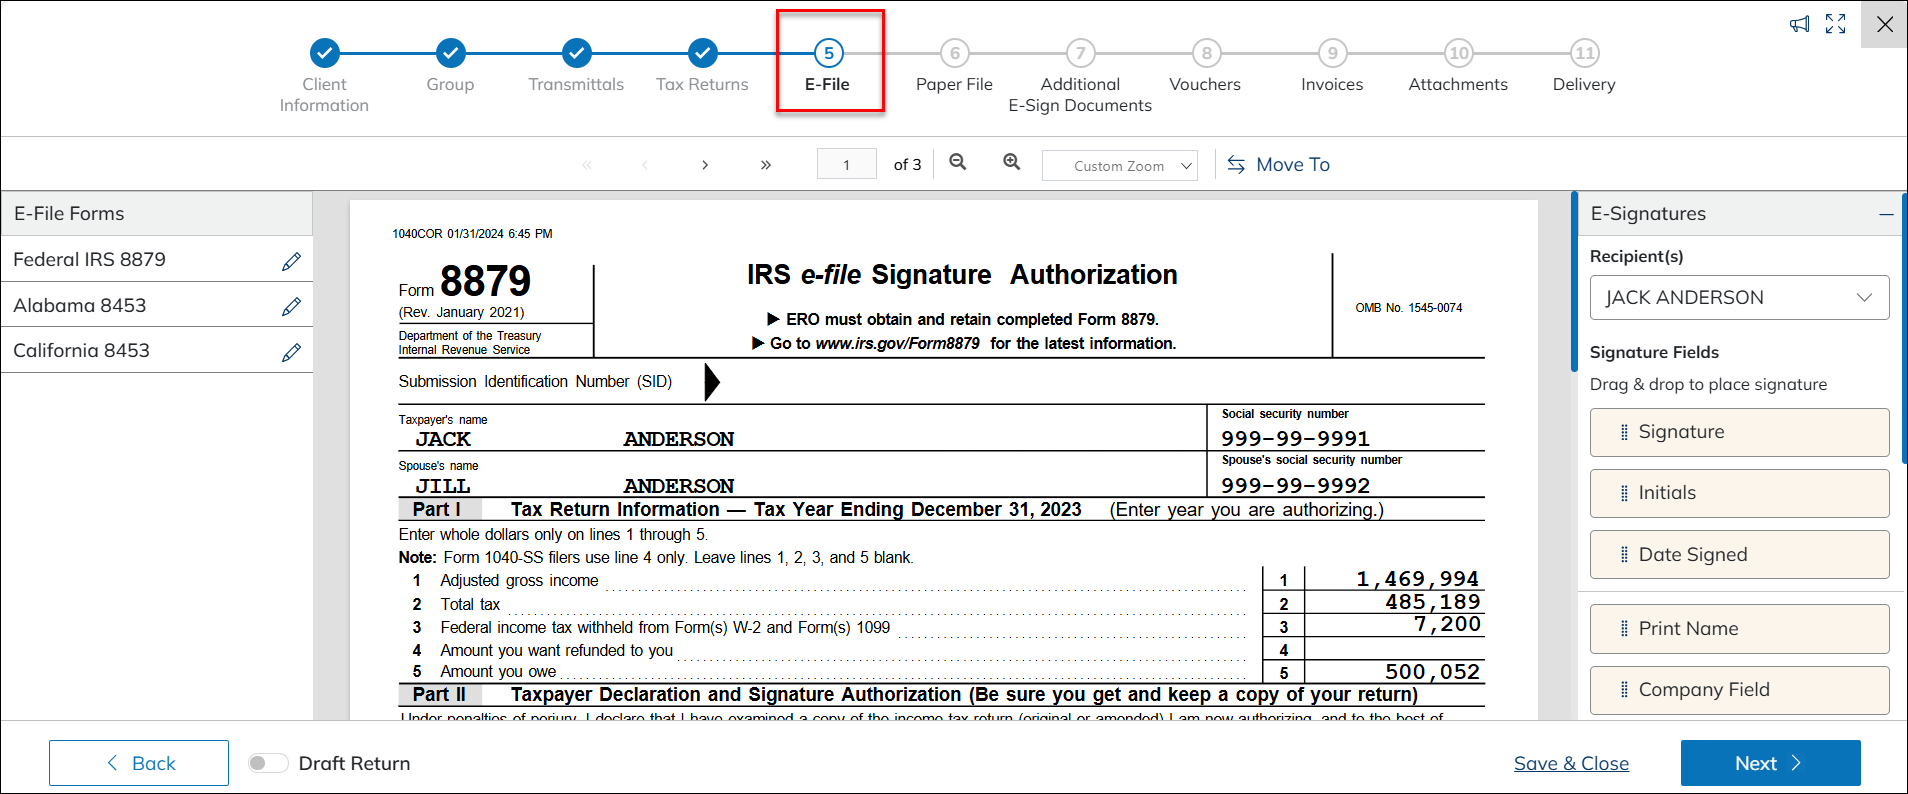Click the Move To button

click(x=1278, y=165)
